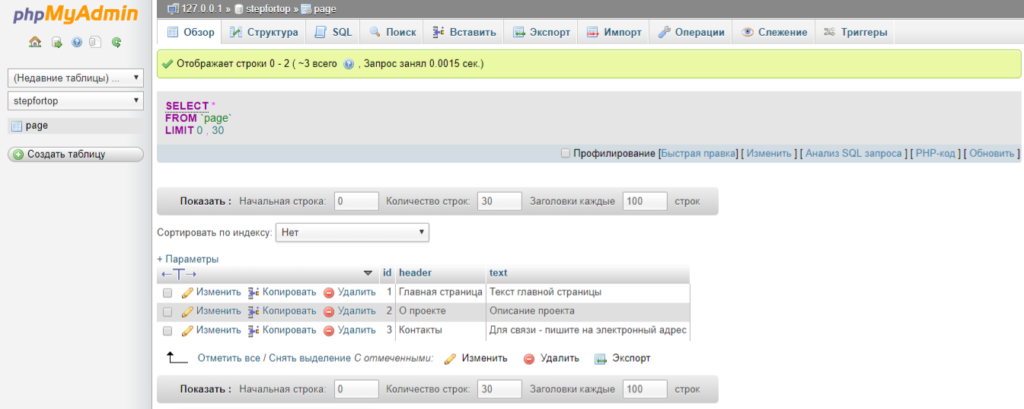Open the SQL tab
This screenshot has width=1024, height=409.
click(x=333, y=32)
